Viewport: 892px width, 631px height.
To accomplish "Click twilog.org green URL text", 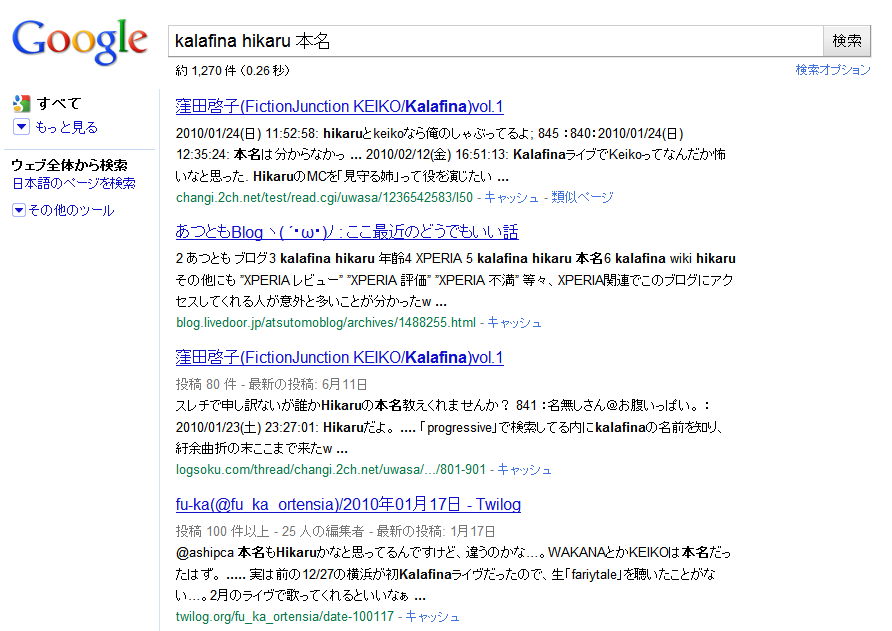I will [285, 616].
